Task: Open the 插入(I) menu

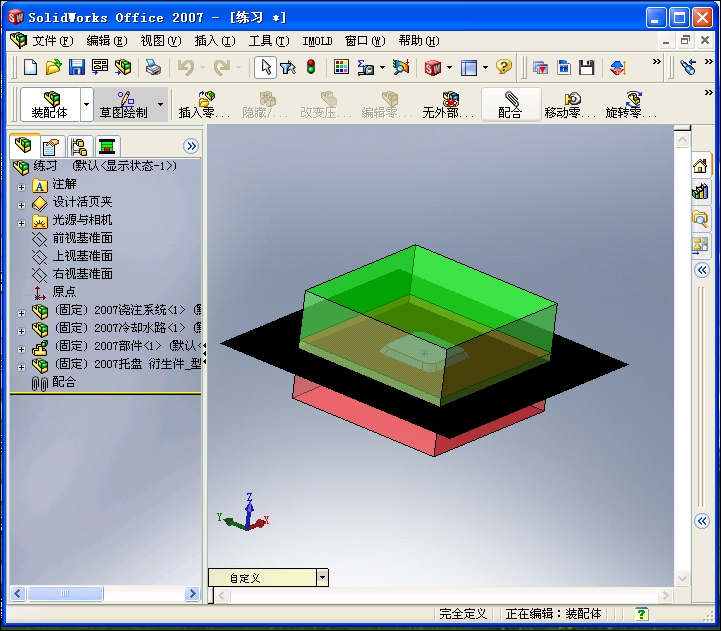Action: [x=215, y=41]
